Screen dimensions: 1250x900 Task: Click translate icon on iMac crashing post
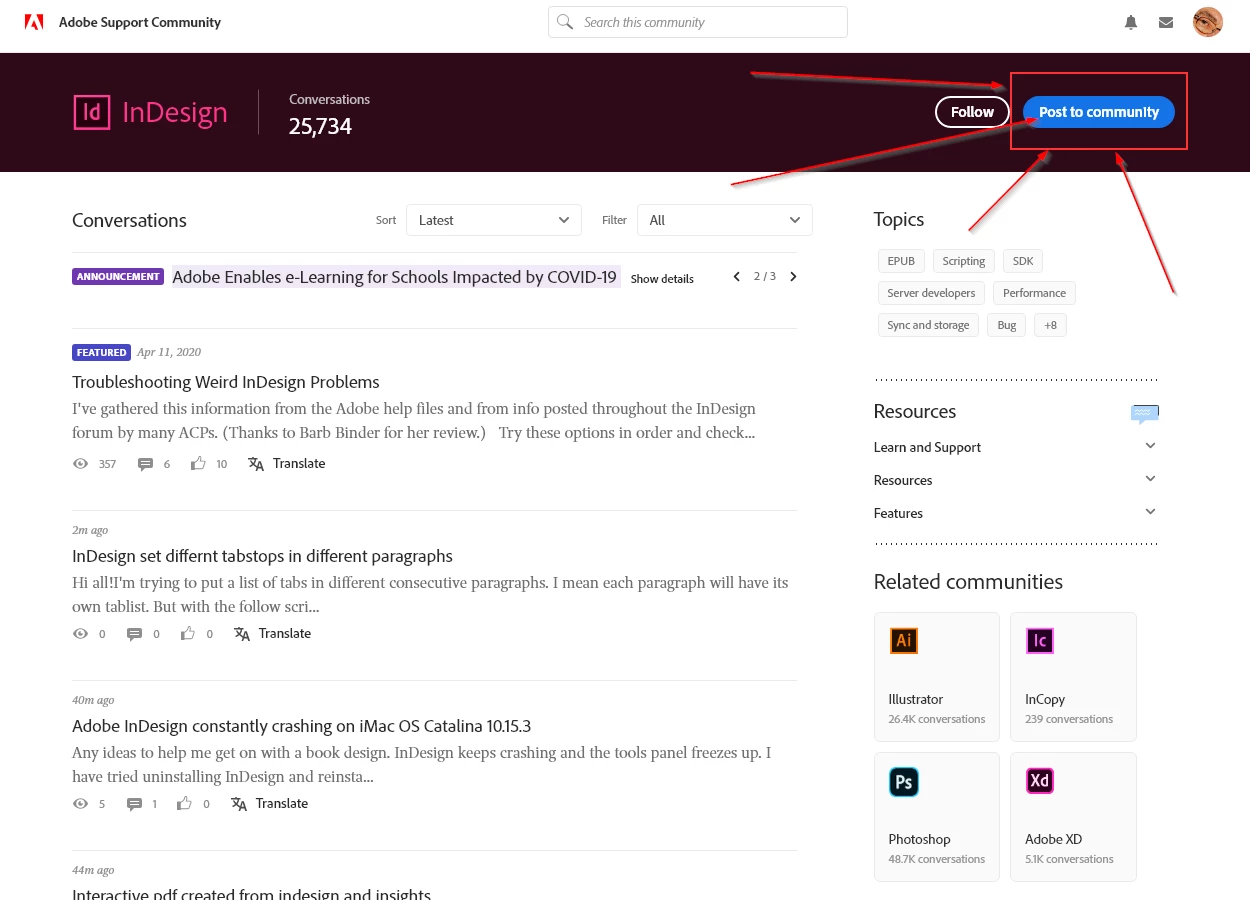tap(239, 804)
